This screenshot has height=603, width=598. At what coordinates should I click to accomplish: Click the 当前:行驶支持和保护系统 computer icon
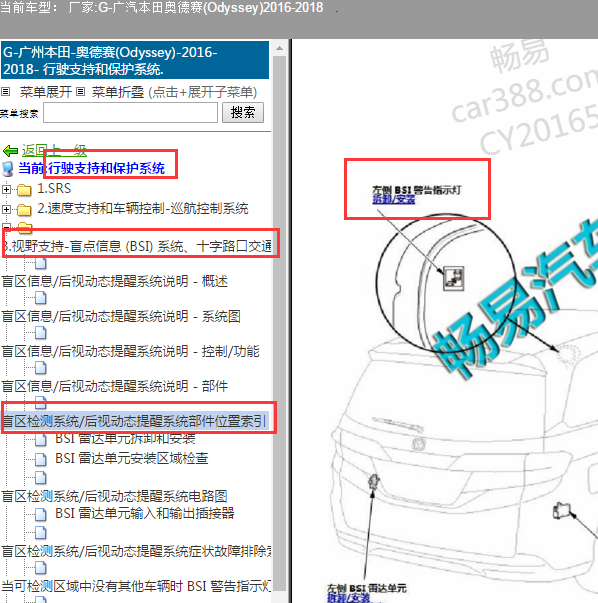[8, 169]
